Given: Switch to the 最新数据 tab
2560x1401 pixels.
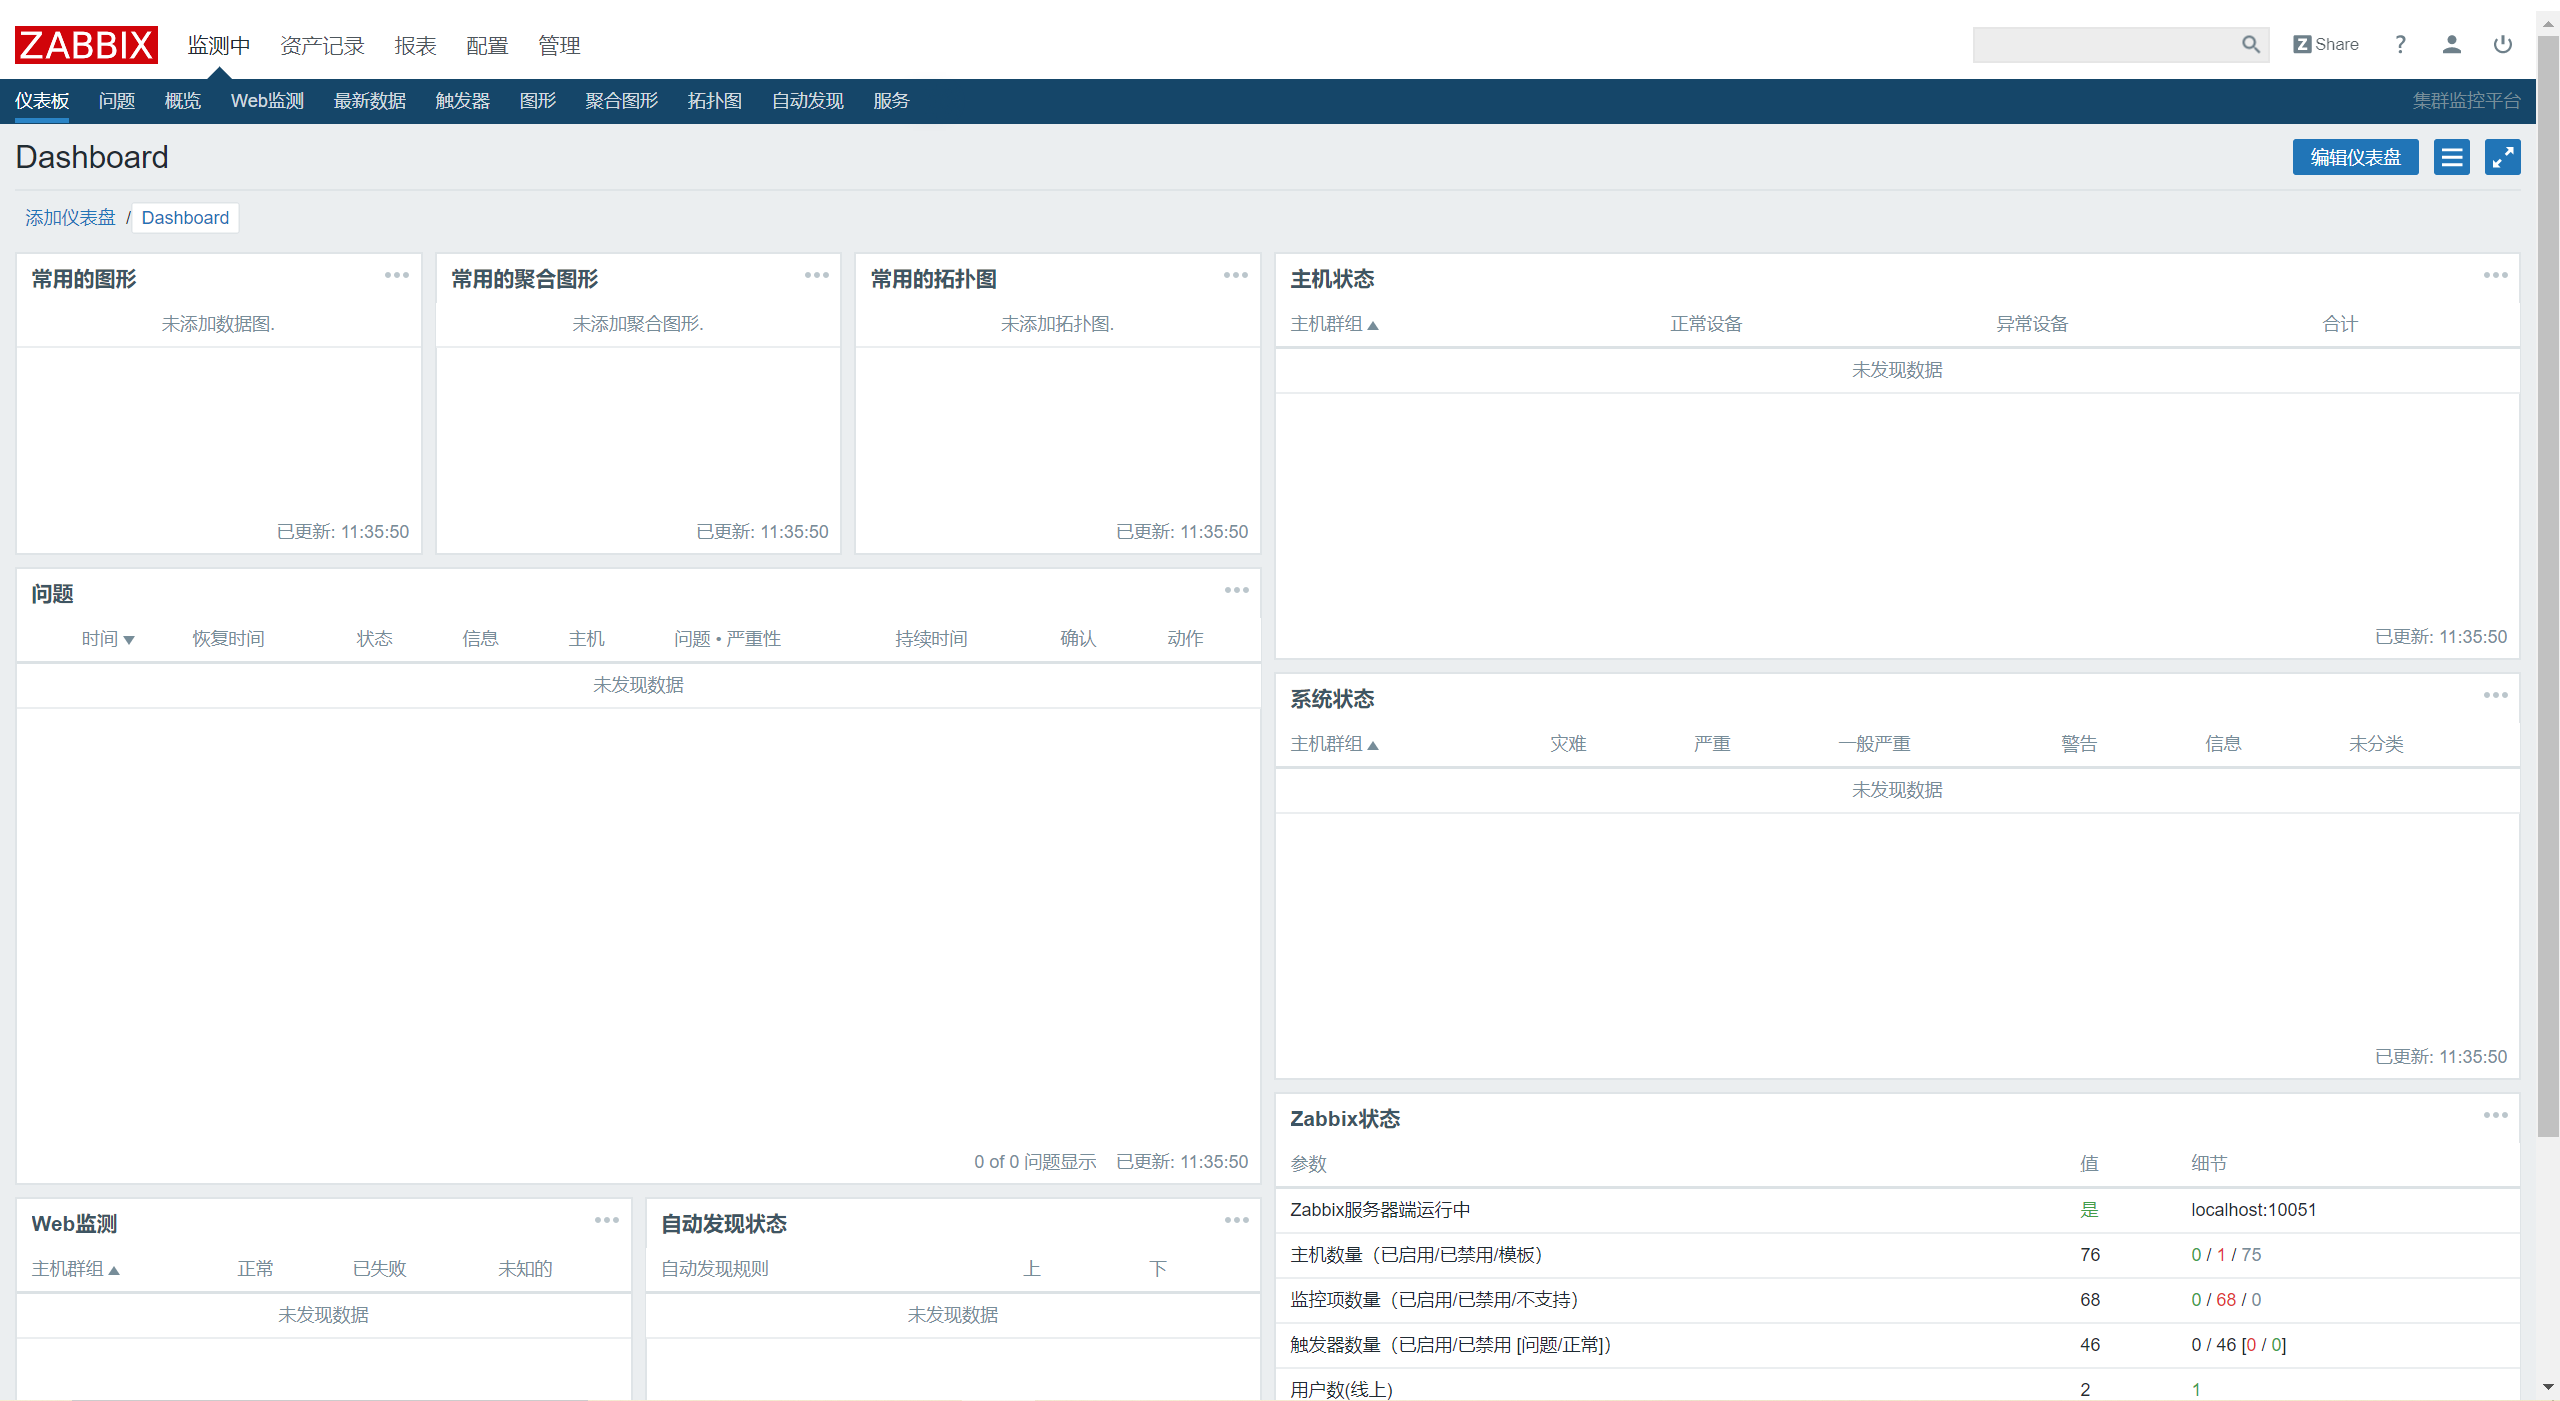Looking at the screenshot, I should (369, 101).
